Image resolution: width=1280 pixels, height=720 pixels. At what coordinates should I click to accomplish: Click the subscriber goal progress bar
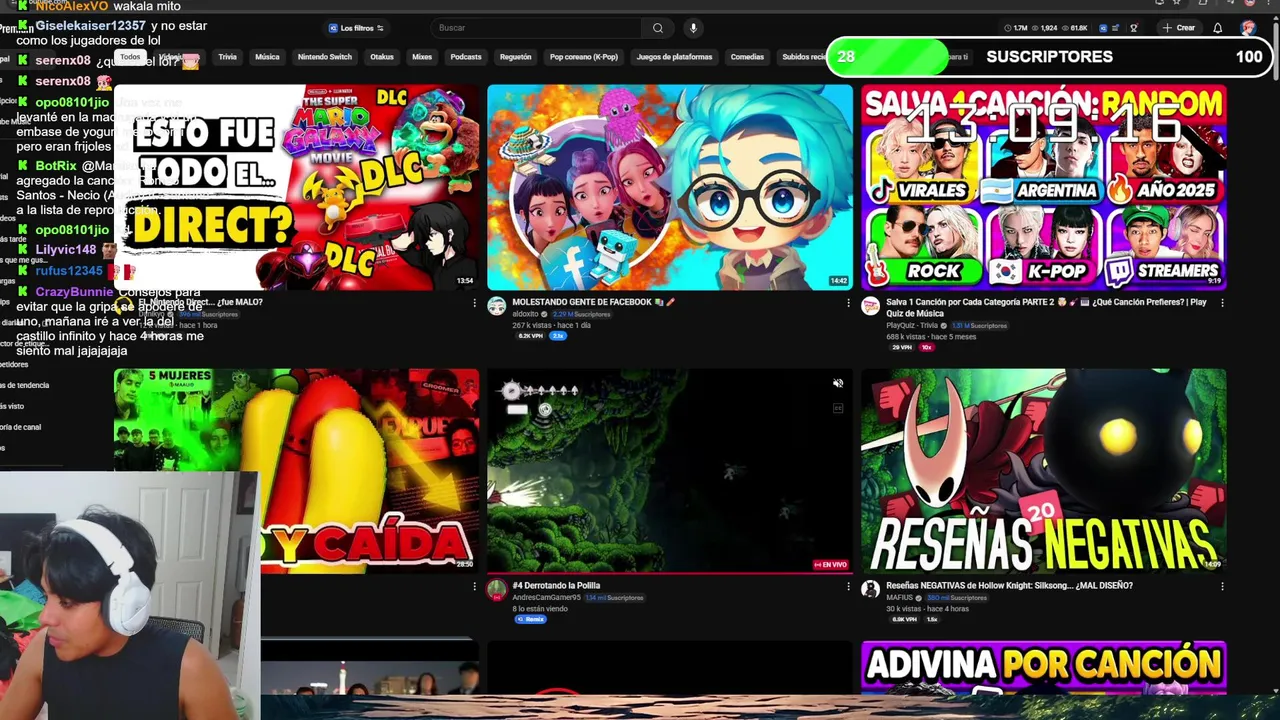click(1049, 57)
